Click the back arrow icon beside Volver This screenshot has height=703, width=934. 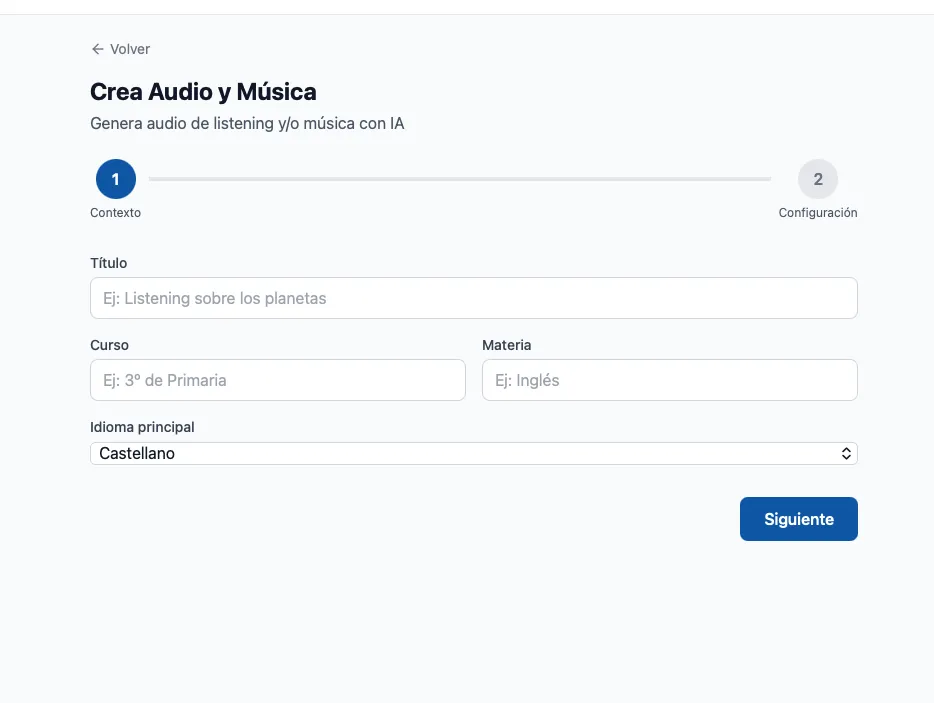tap(98, 49)
